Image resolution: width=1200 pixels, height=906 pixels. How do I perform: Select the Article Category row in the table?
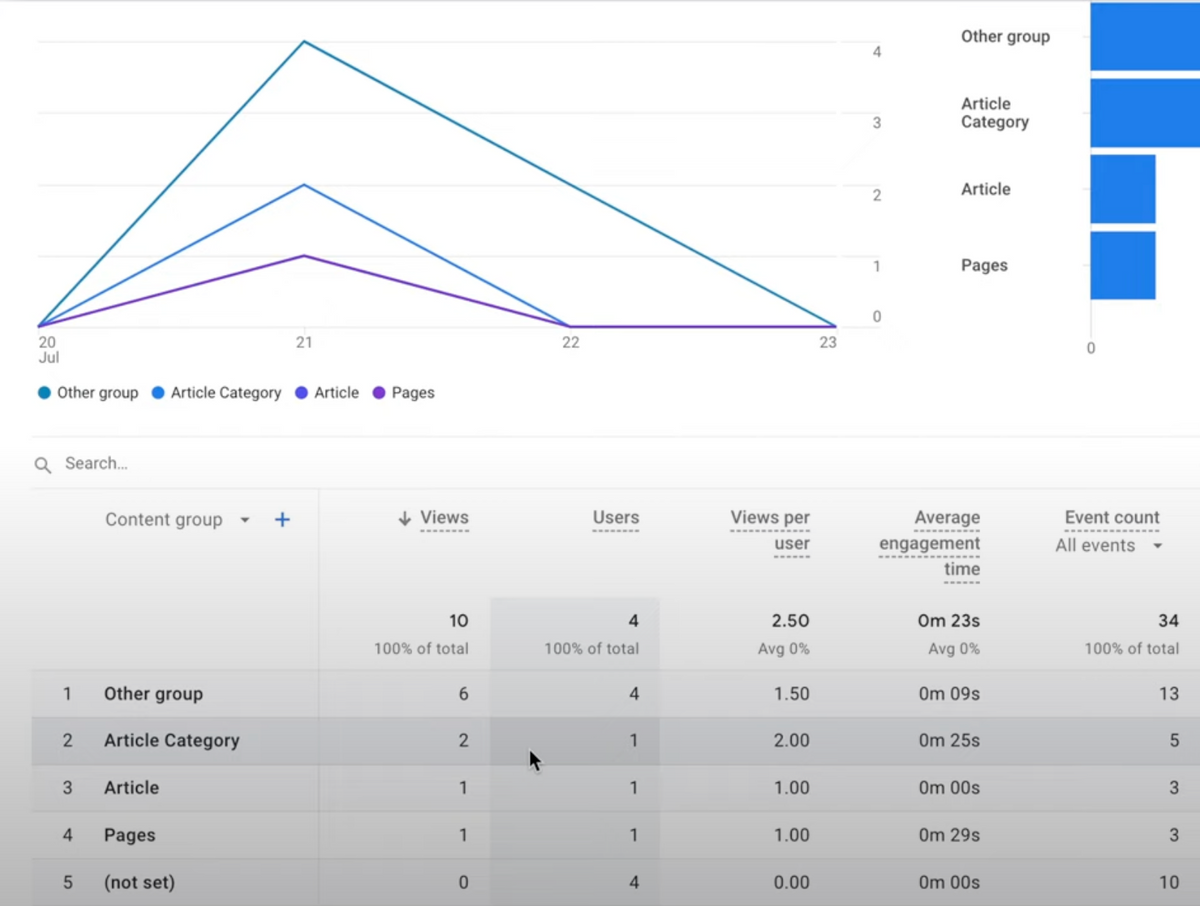(x=171, y=740)
